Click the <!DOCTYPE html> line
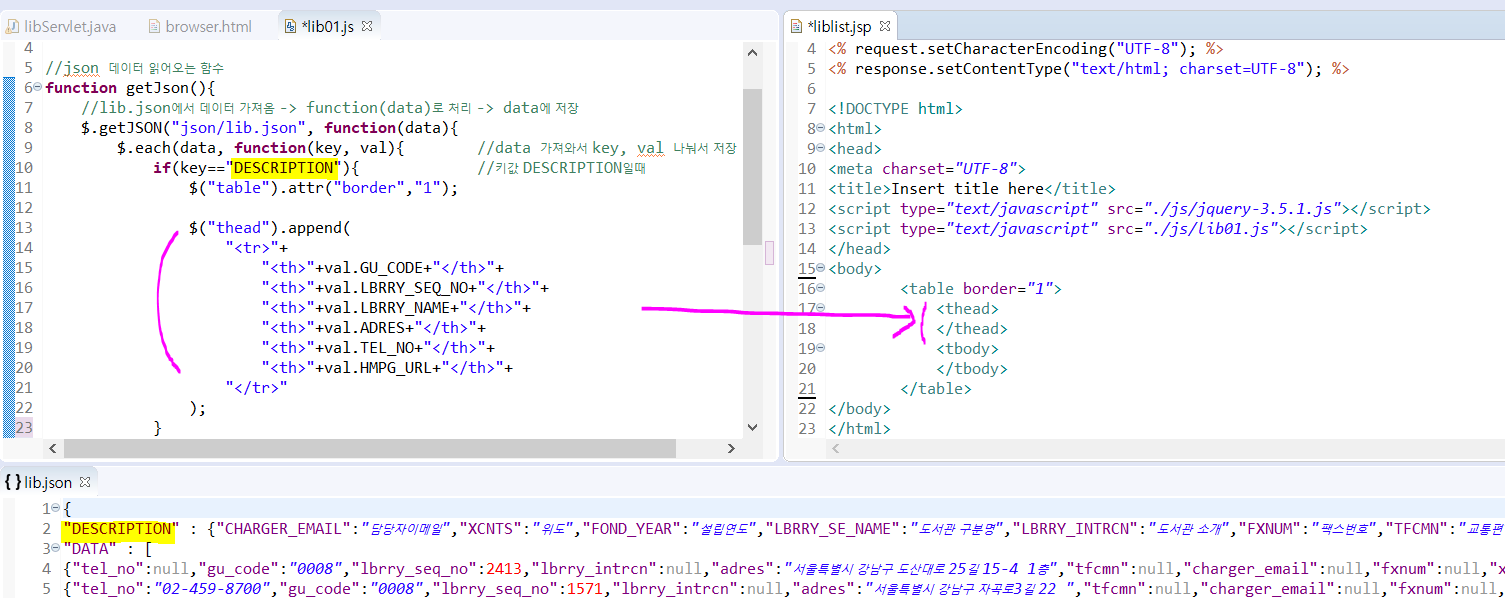The height and width of the screenshot is (598, 1505). 895,108
